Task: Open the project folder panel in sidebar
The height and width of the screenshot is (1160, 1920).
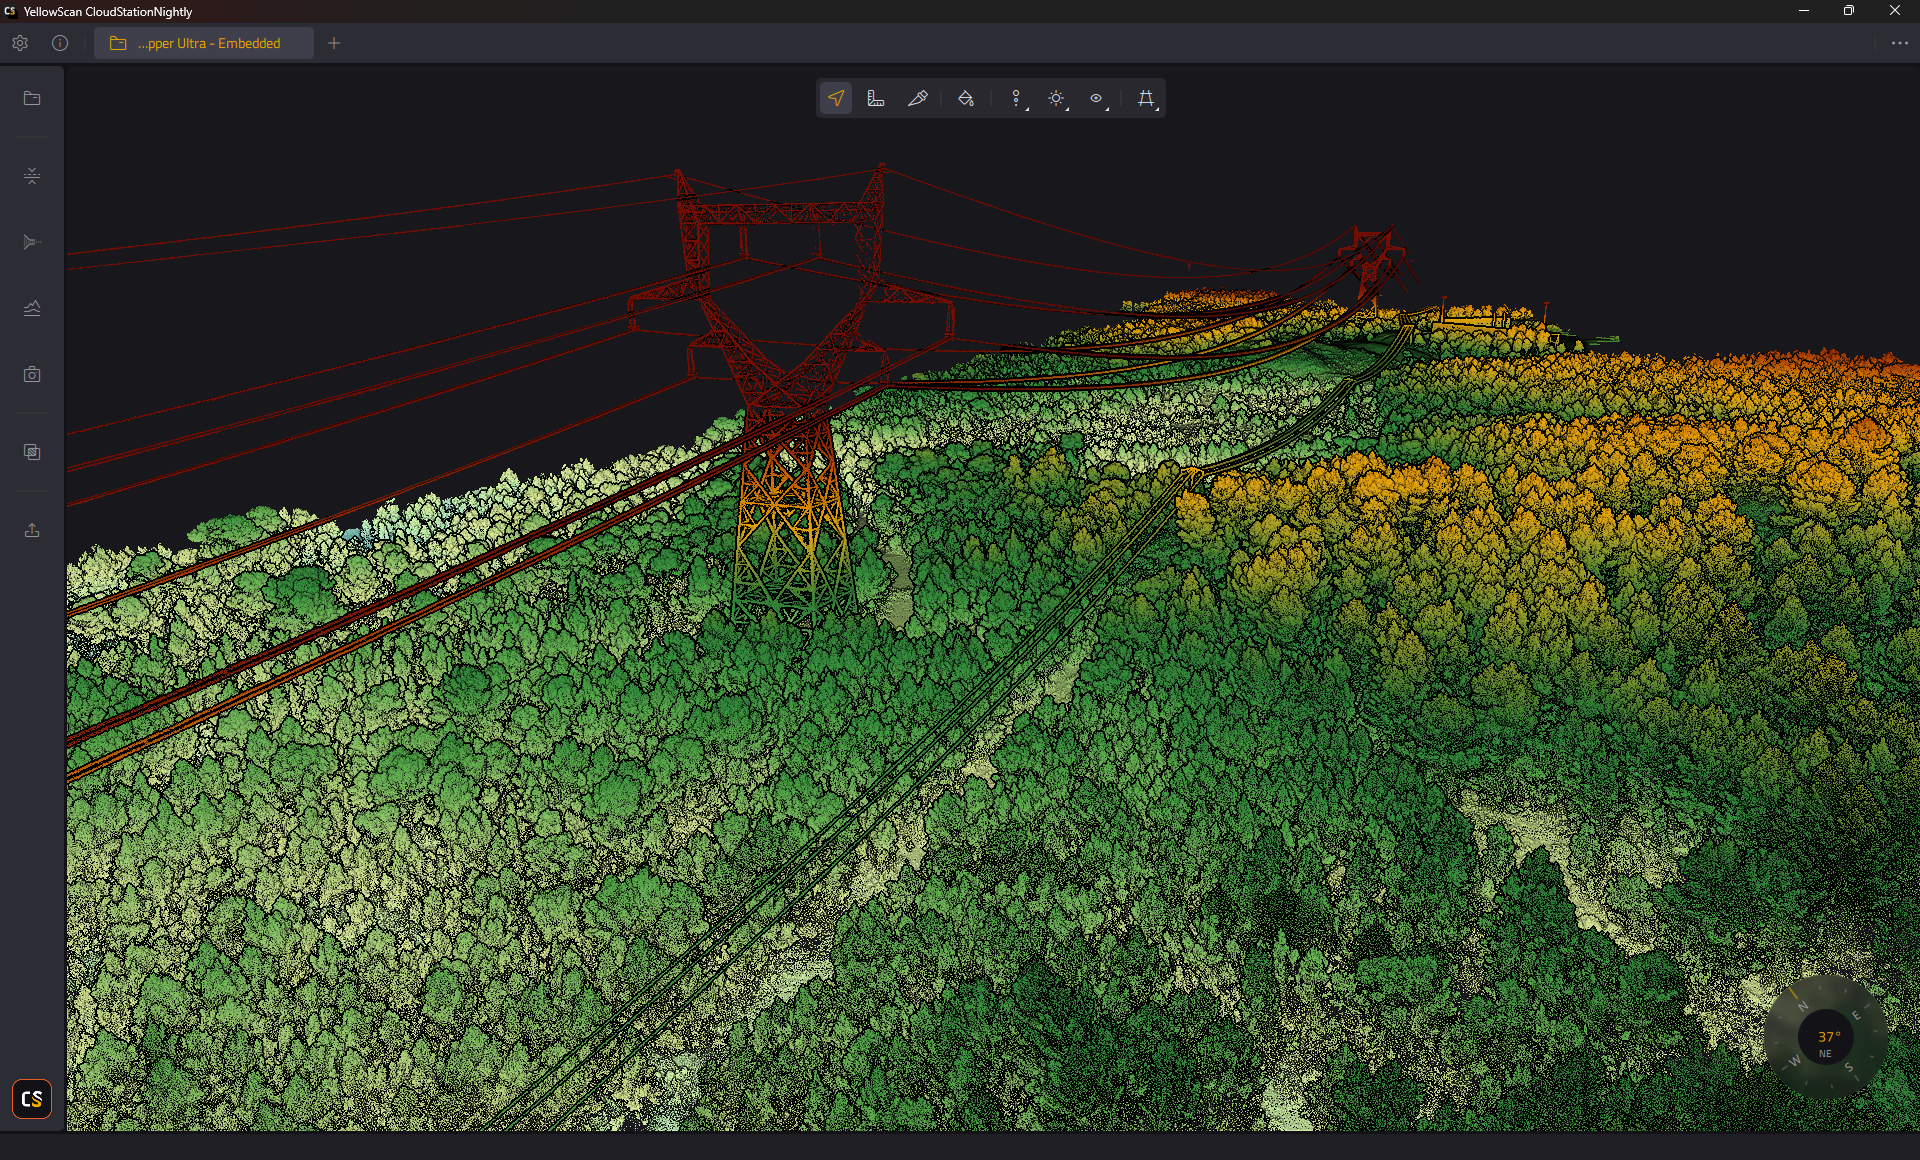Action: pyautogui.click(x=32, y=98)
